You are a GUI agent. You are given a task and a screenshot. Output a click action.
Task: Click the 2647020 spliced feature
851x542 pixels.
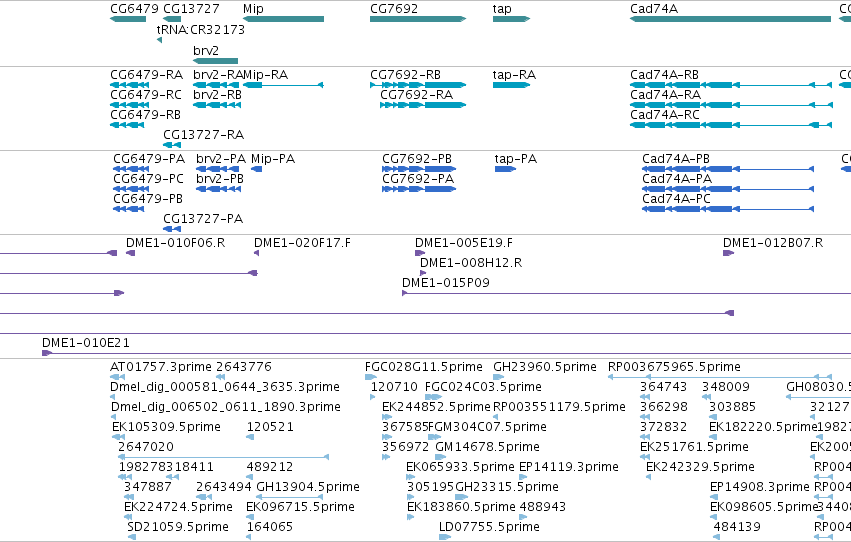(x=224, y=457)
